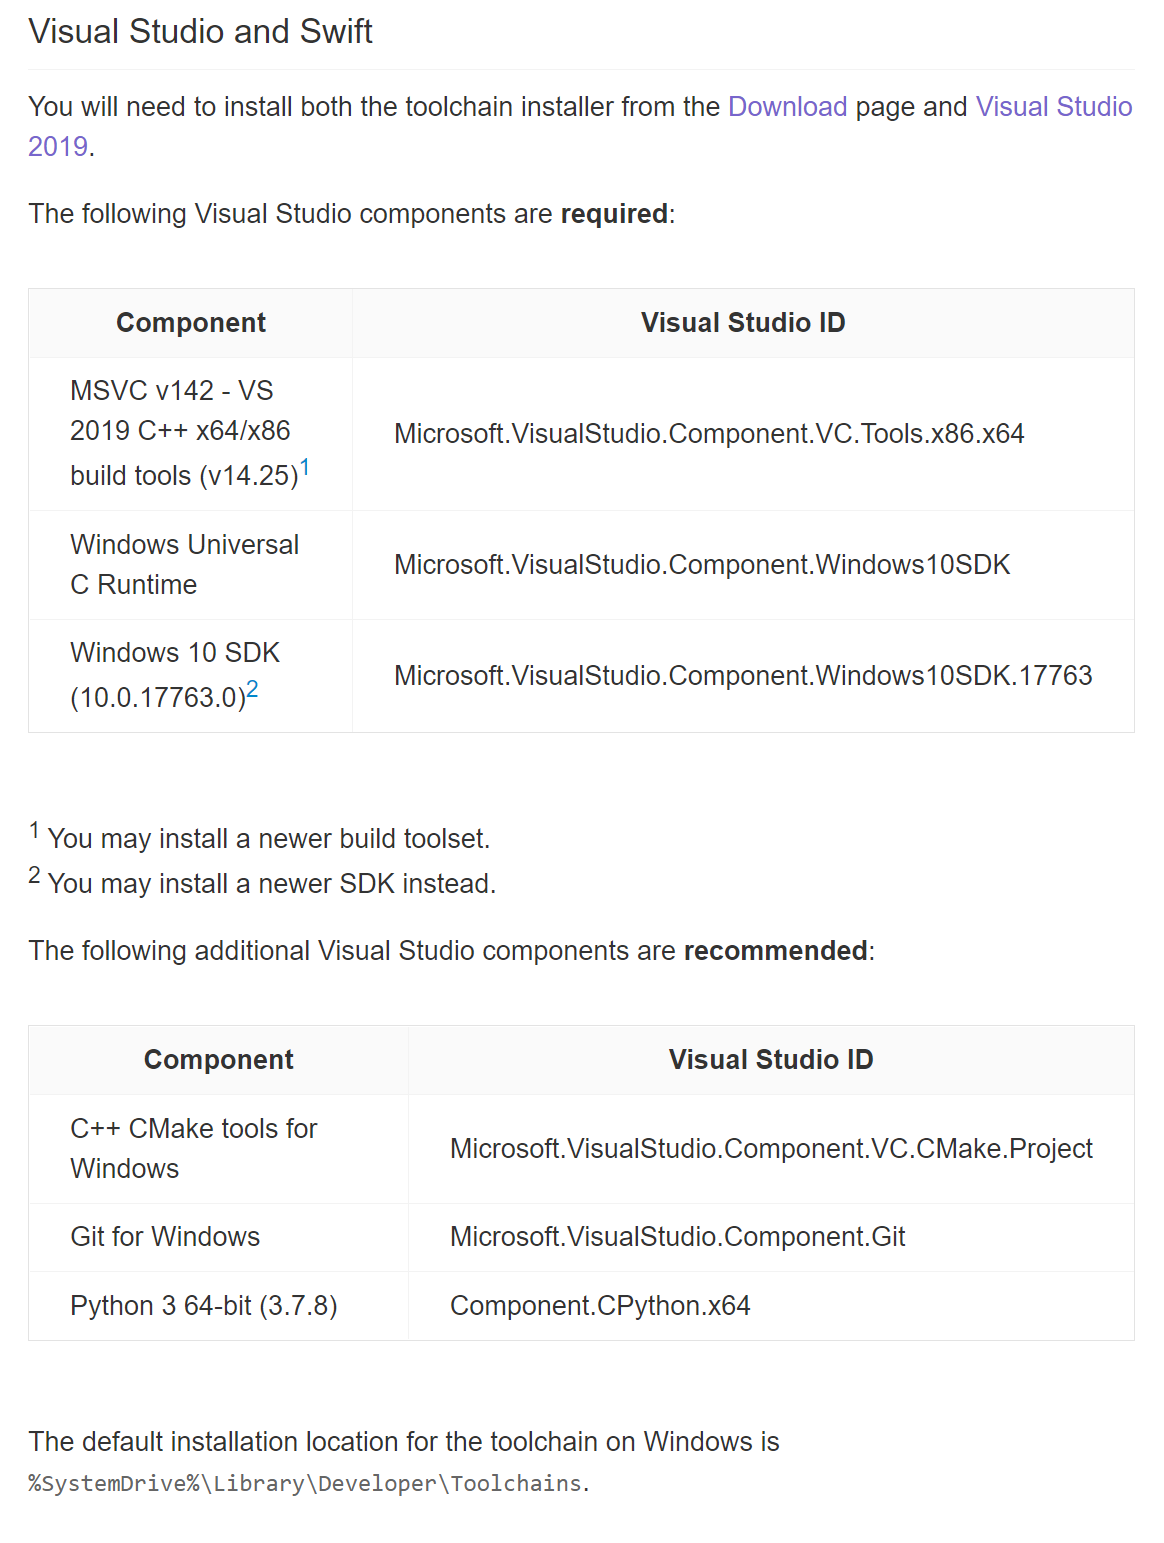Click footnote 2 superscript after (10.0.17763.0)
Screen dimensions: 1164x1543
click(253, 689)
